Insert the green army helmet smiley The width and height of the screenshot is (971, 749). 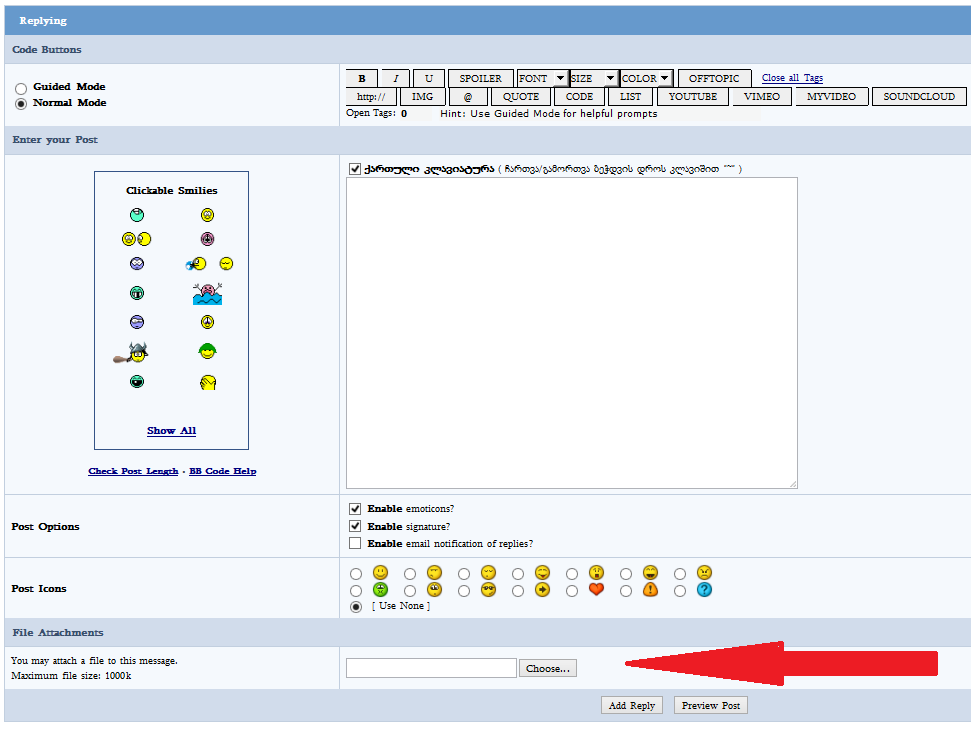[x=207, y=351]
